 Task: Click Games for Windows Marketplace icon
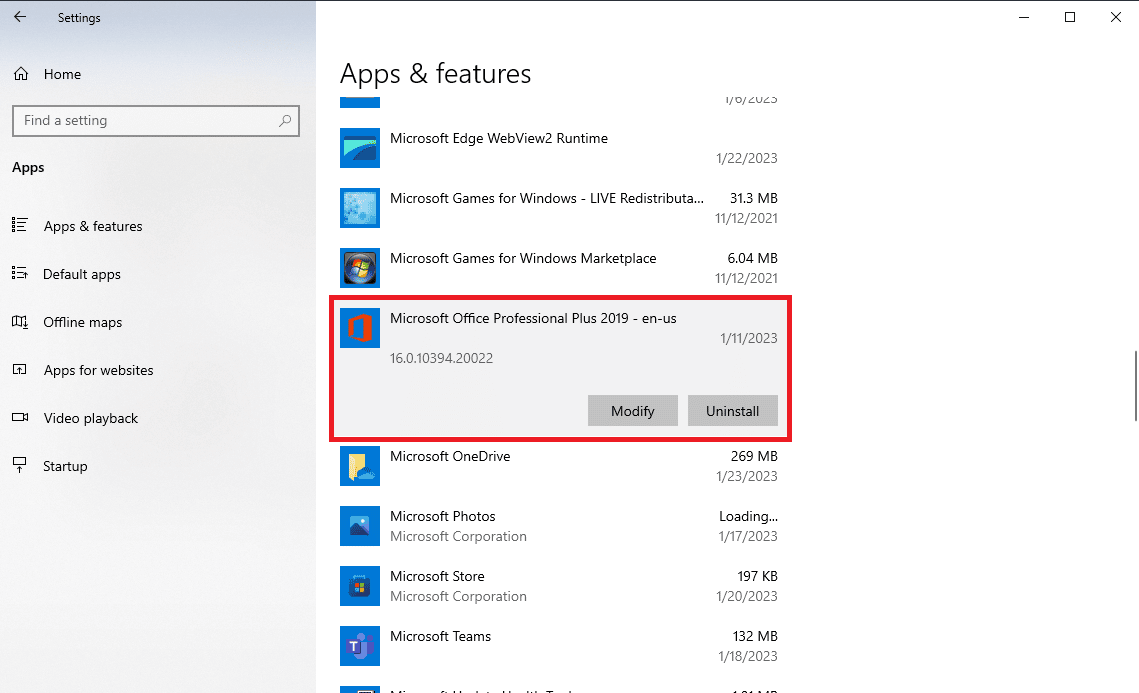tap(360, 268)
